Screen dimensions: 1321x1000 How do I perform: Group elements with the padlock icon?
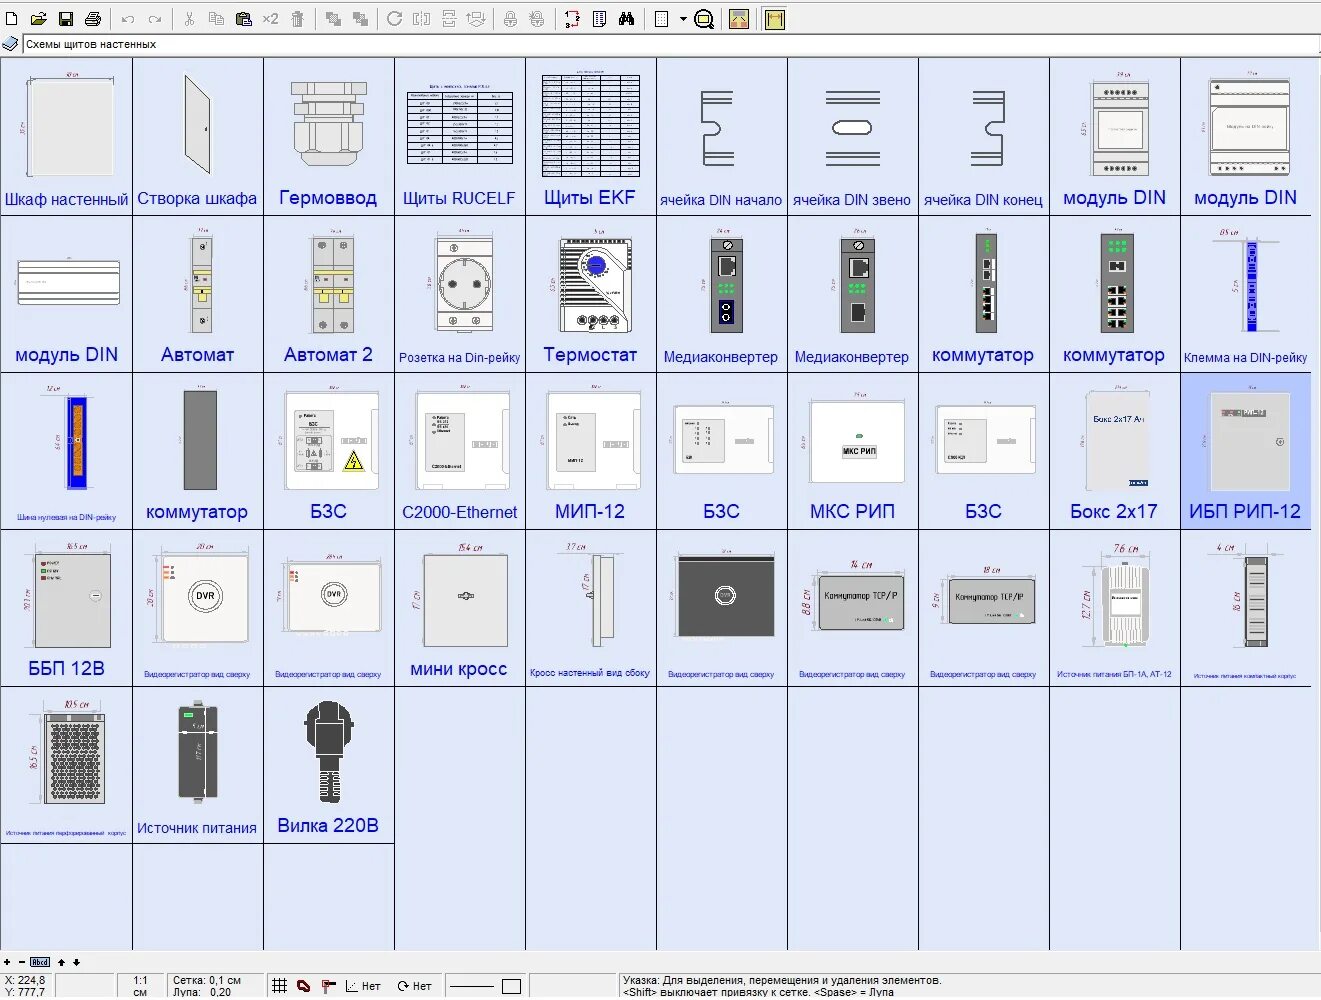[510, 19]
